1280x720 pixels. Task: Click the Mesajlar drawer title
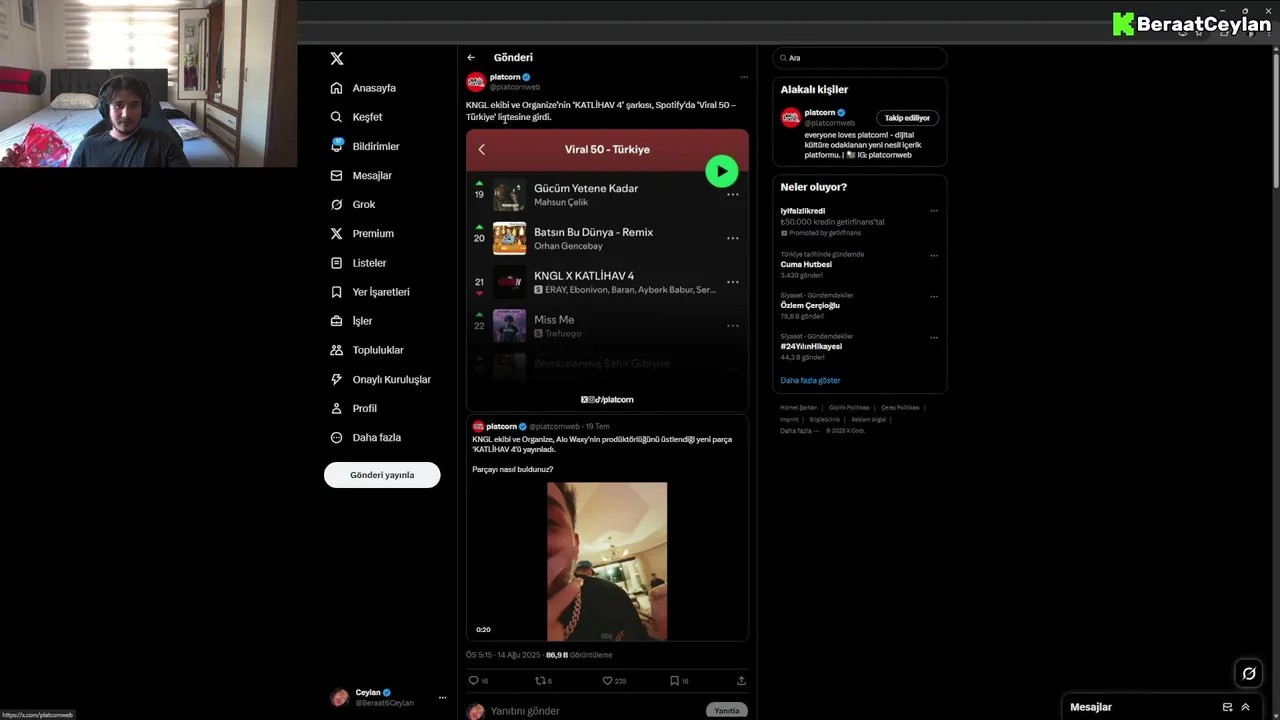coord(1091,707)
